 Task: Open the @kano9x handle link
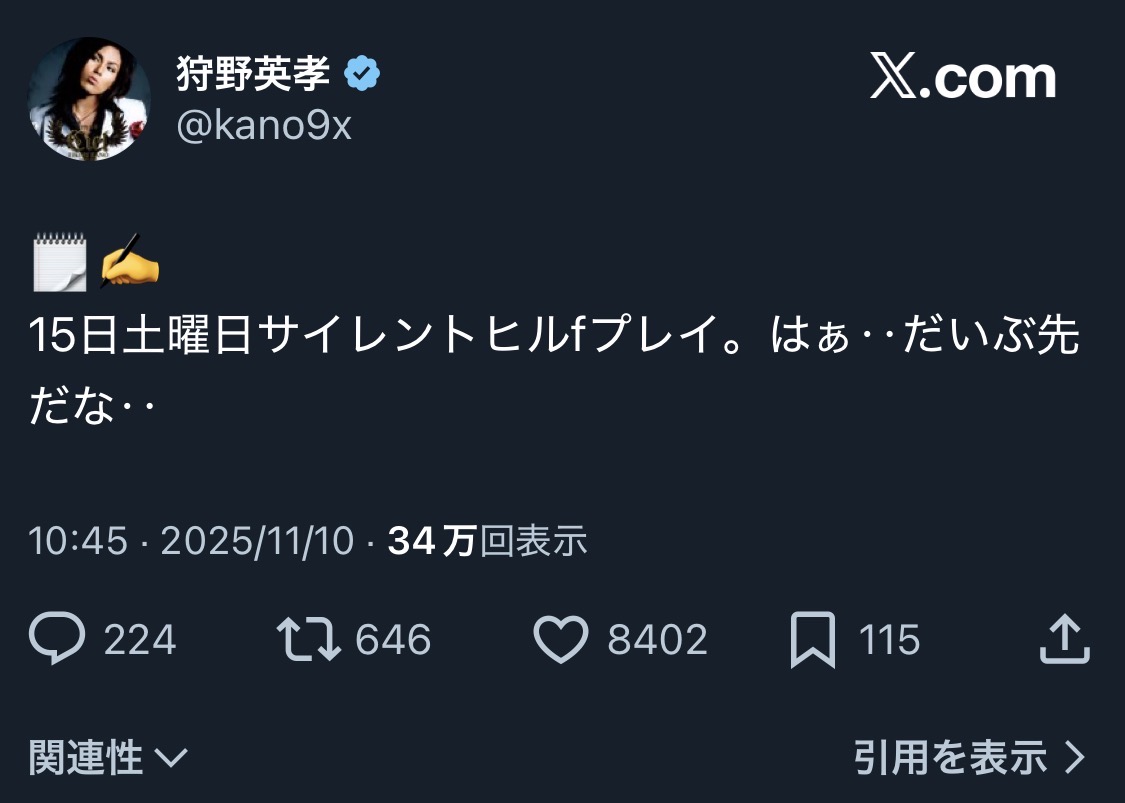[x=264, y=127]
